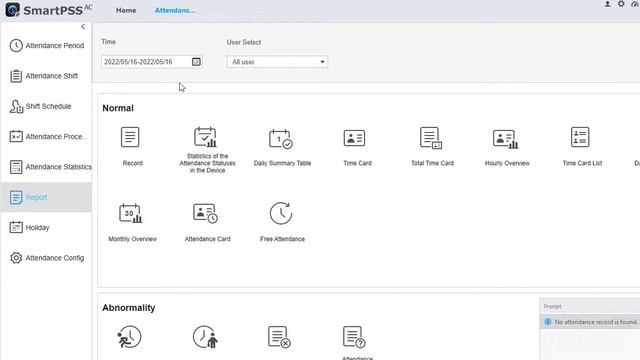Click the SmartPSS logo
The image size is (640, 360).
[49, 10]
